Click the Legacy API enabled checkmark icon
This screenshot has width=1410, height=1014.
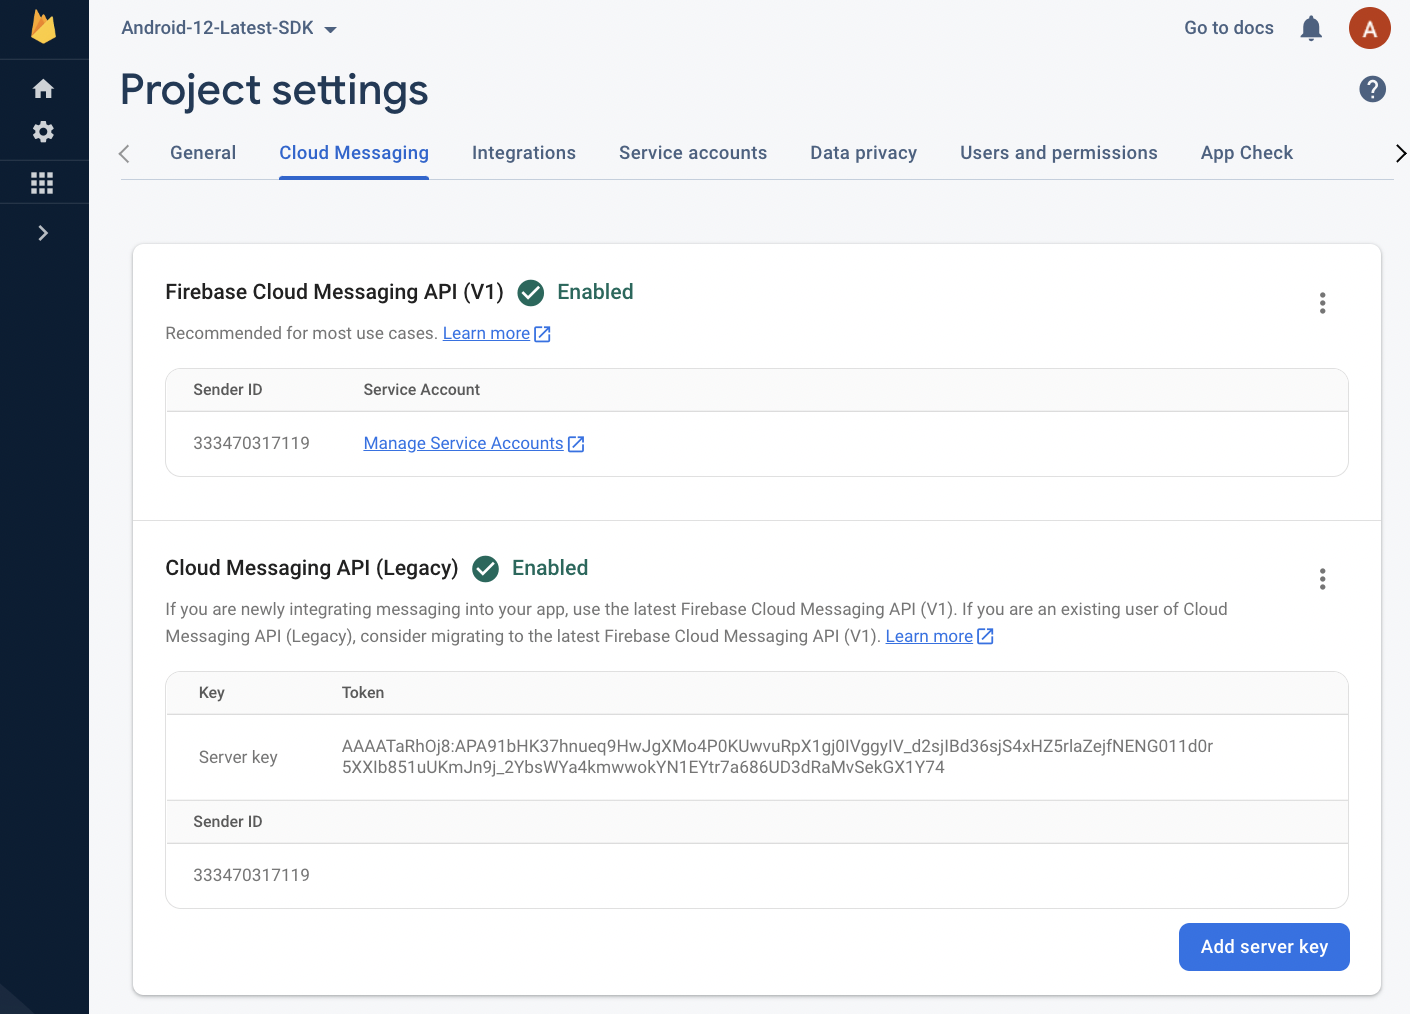(486, 569)
